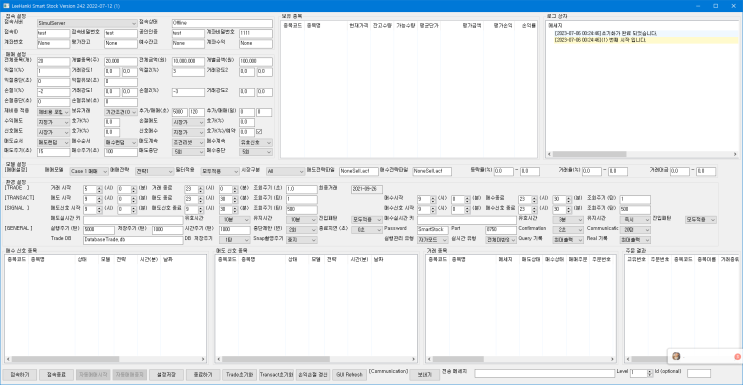Click the Trade DB field DatabaseTrade.db
743x385 pixels.
click(133, 240)
